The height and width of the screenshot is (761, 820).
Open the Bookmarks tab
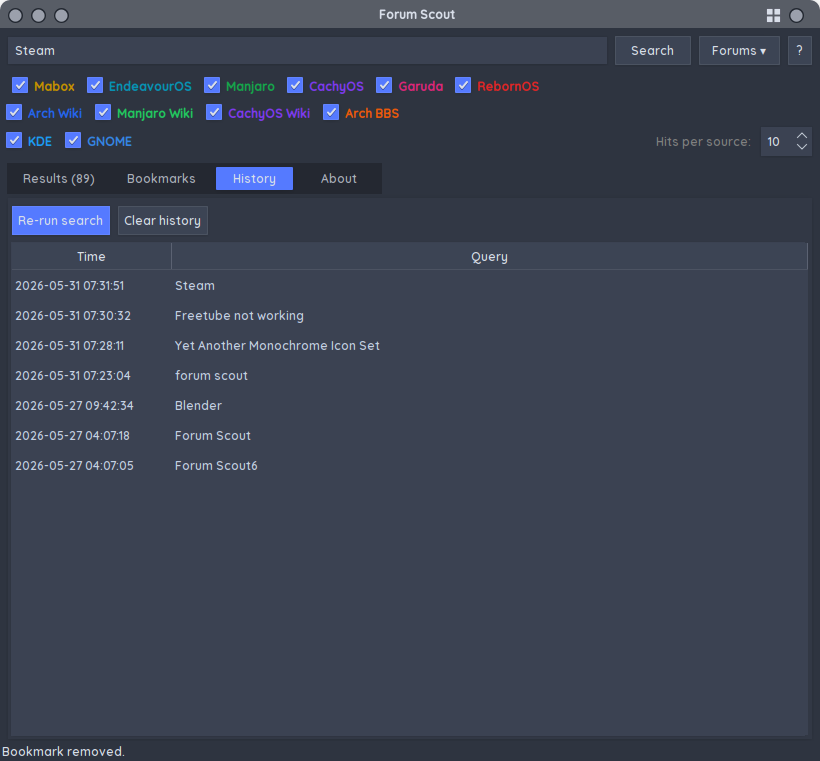(161, 179)
